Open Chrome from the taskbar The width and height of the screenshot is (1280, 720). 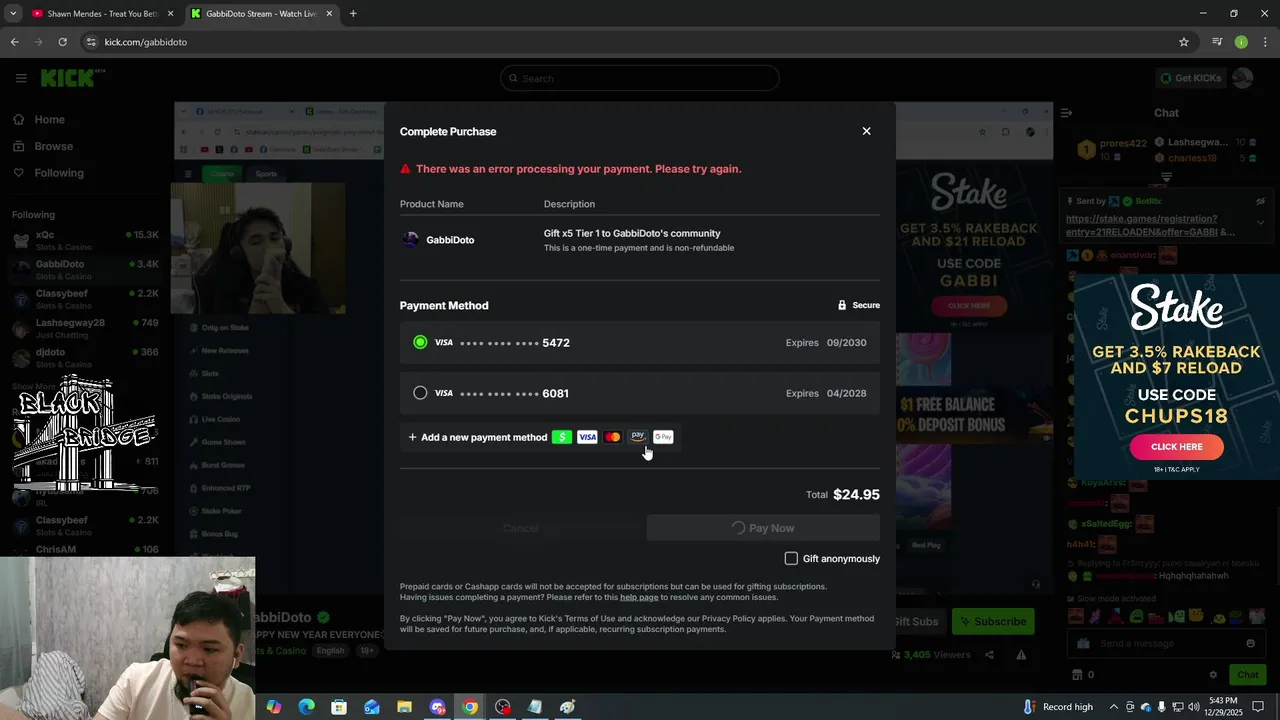pos(470,707)
